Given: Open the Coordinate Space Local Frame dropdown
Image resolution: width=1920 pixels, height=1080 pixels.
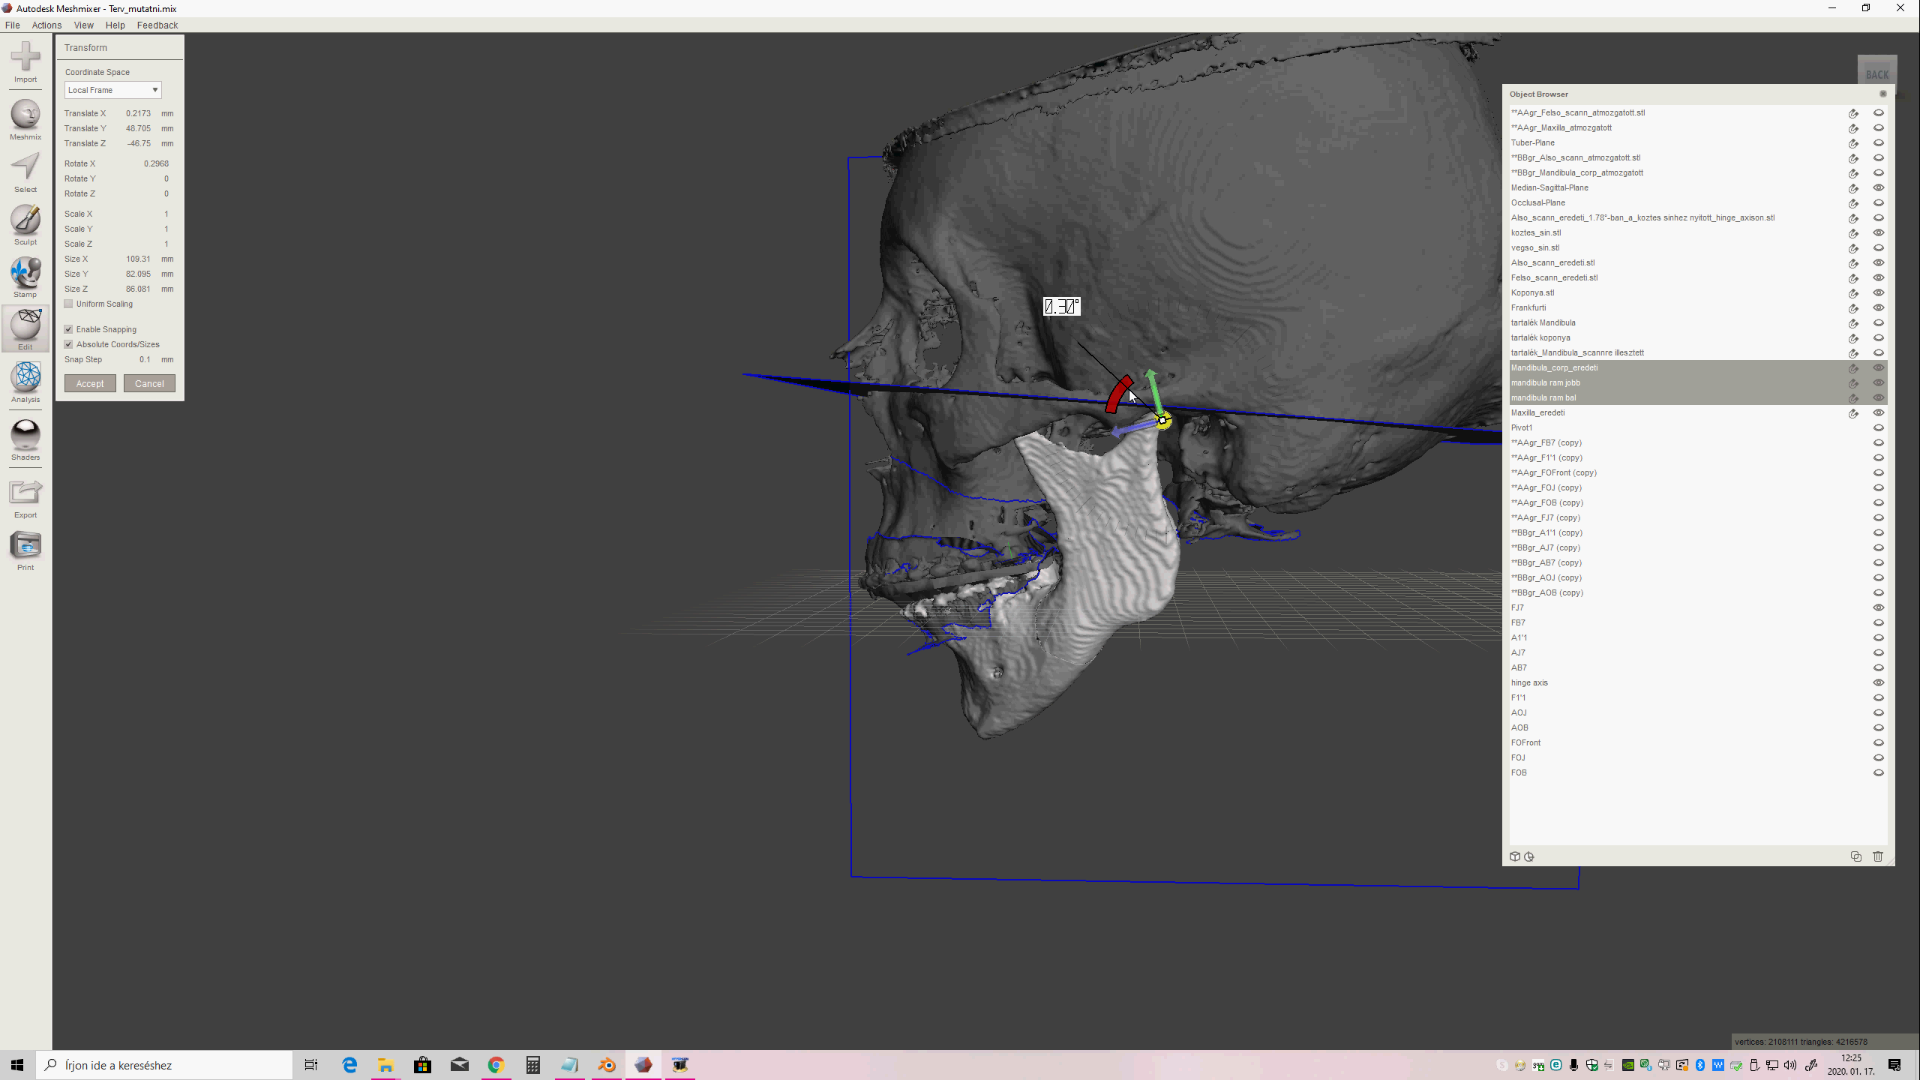Looking at the screenshot, I should 112,90.
